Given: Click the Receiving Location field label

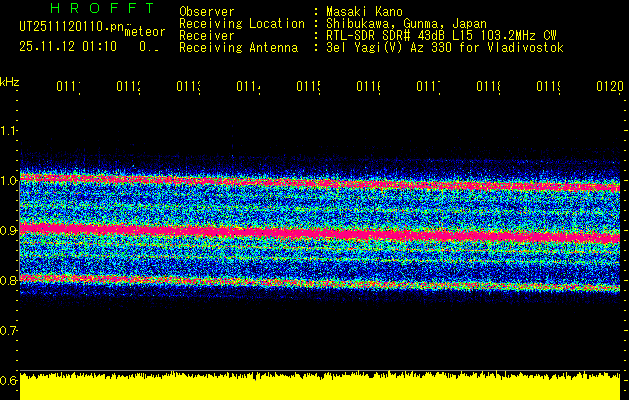Looking at the screenshot, I should tap(241, 24).
